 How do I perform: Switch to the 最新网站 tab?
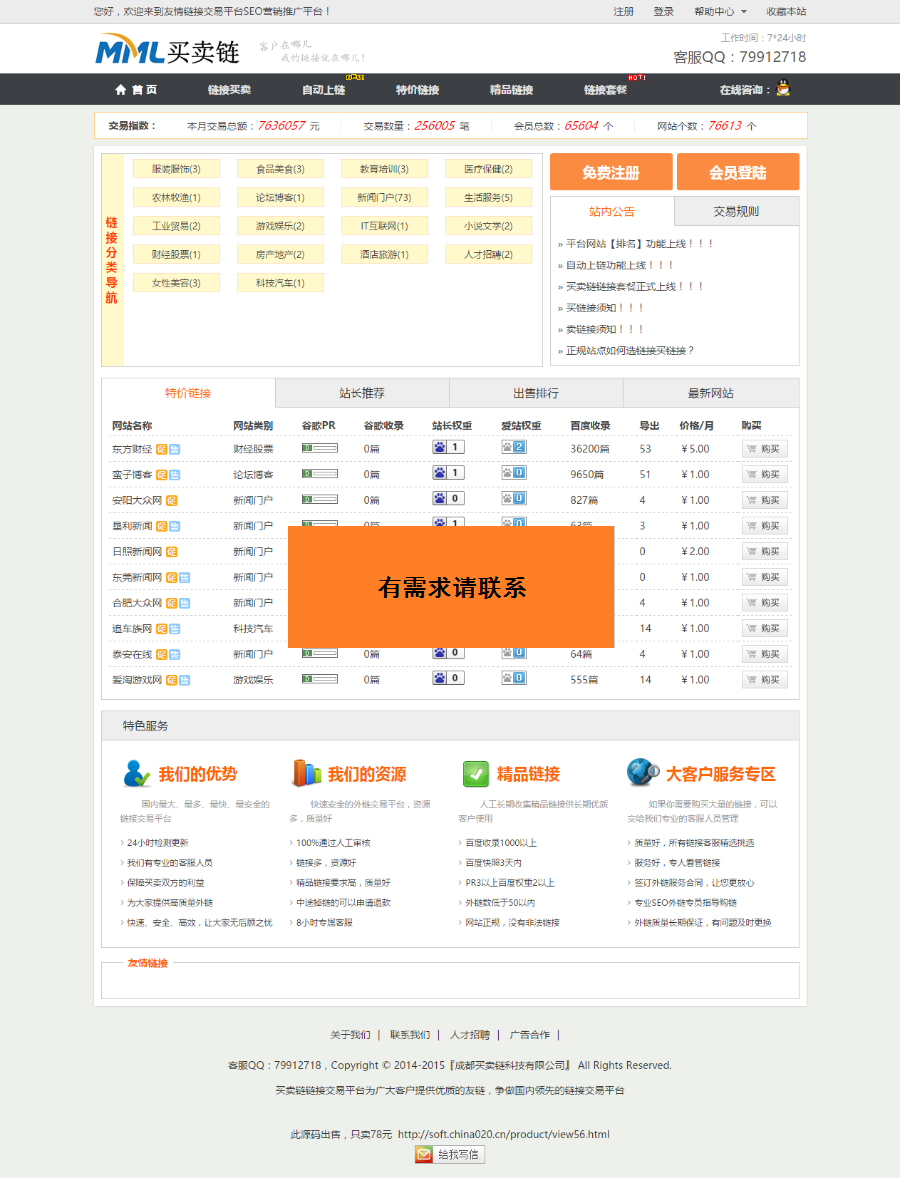[710, 392]
